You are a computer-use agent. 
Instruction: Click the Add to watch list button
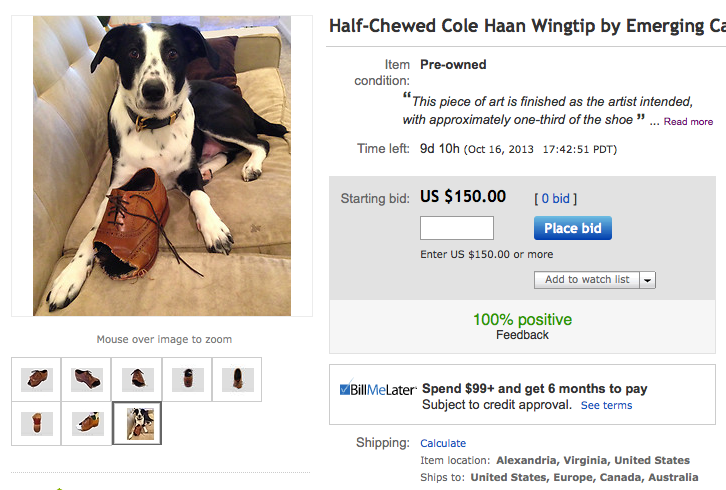587,280
